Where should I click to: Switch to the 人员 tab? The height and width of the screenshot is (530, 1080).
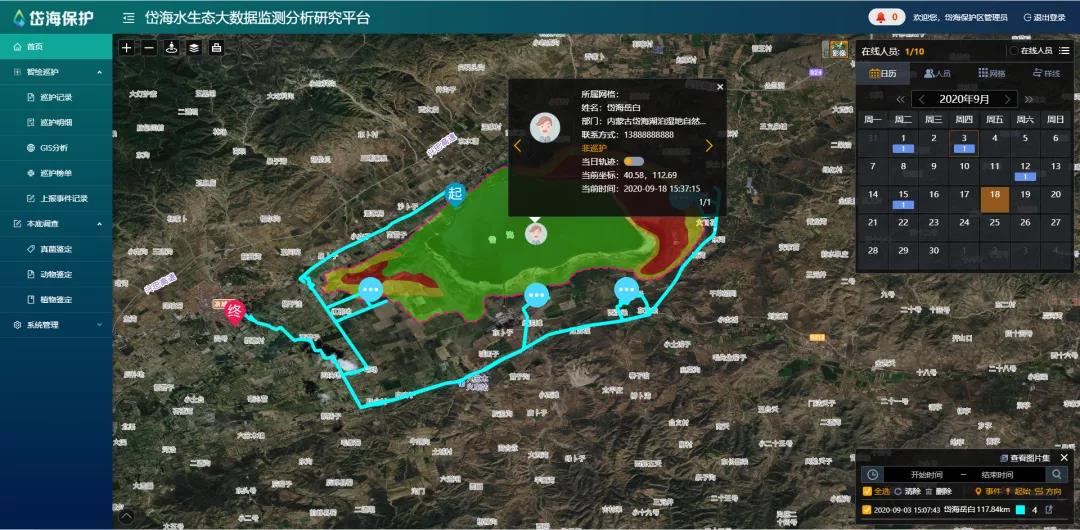click(936, 74)
